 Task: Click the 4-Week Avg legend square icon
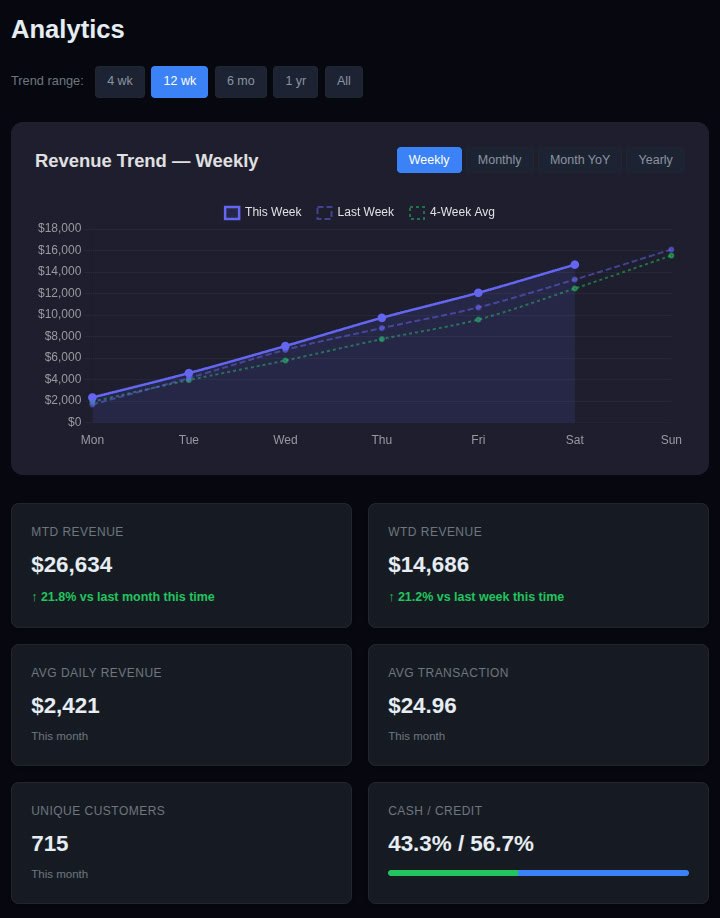[x=418, y=212]
